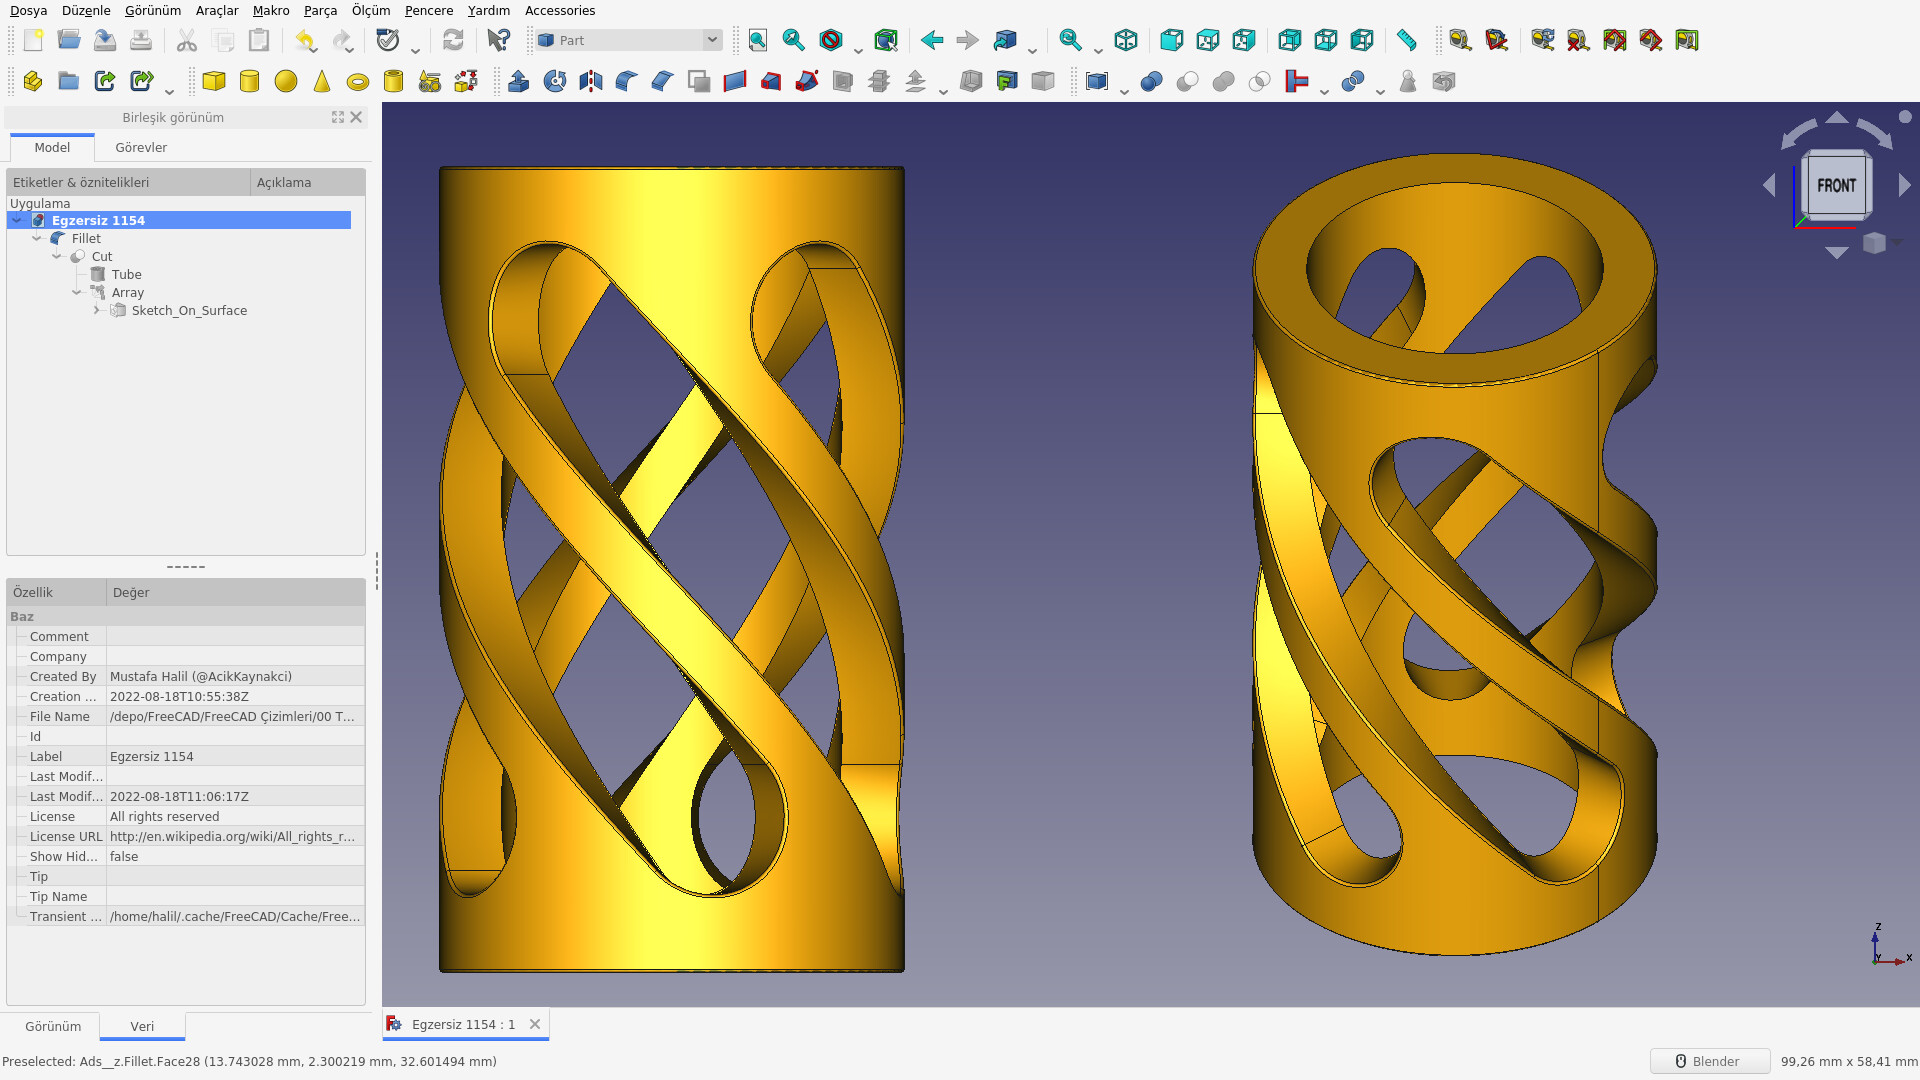Select the Tube item in the model tree

click(x=125, y=274)
